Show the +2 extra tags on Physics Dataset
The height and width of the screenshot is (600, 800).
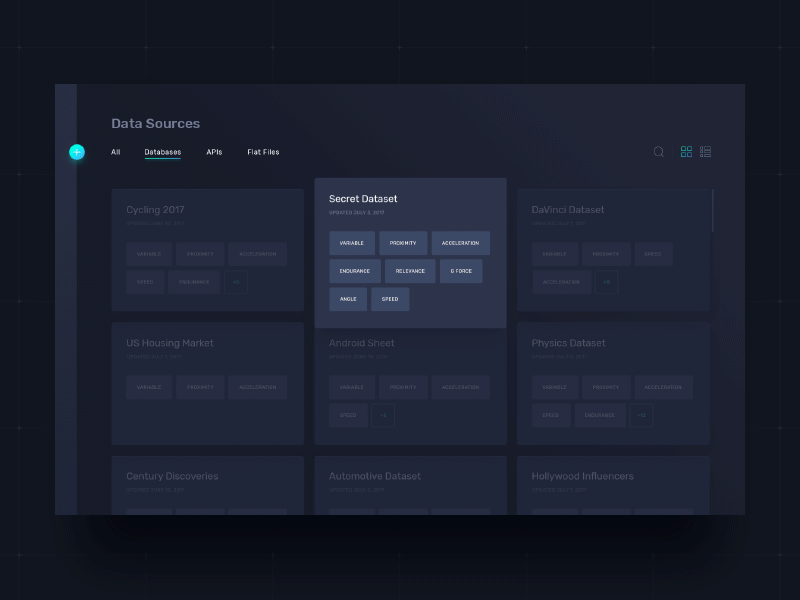coord(641,415)
